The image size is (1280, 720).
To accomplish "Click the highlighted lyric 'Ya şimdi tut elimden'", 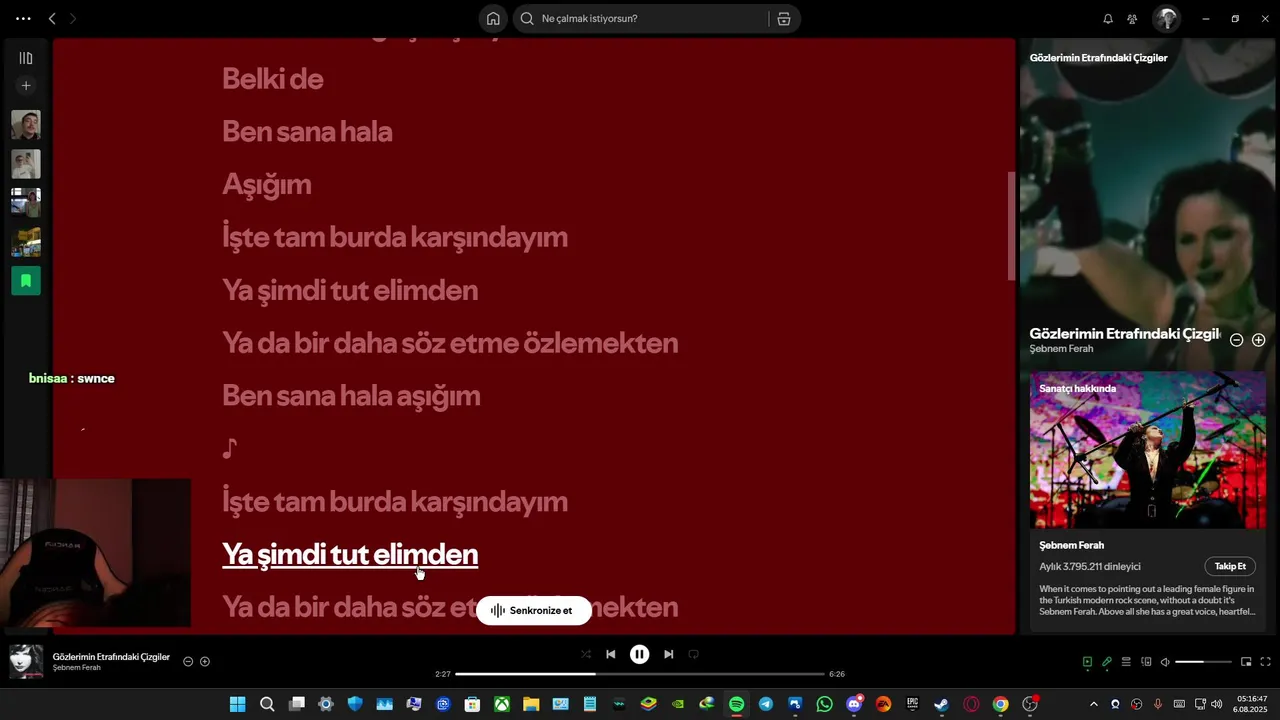I will pyautogui.click(x=350, y=554).
